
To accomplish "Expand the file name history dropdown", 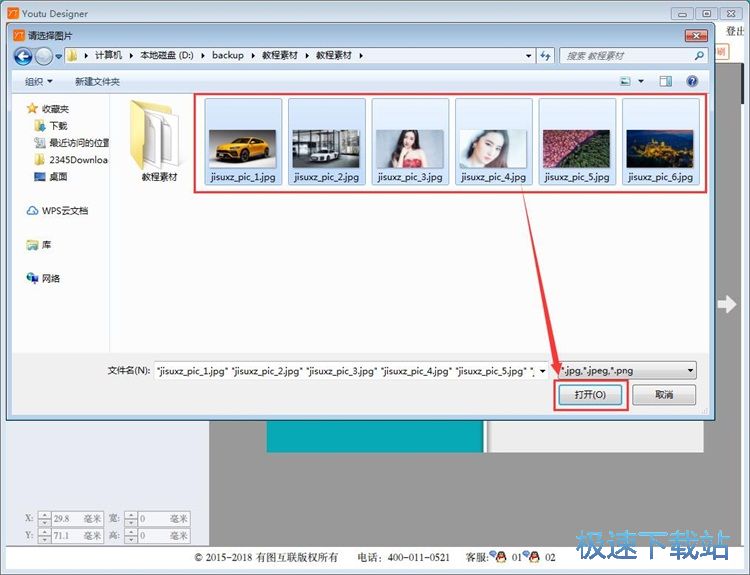I will coord(541,371).
